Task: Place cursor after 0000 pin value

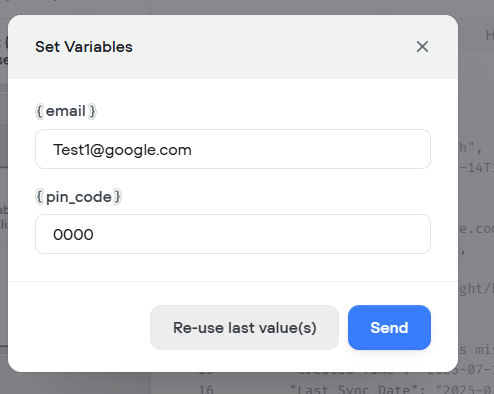Action: [94, 234]
